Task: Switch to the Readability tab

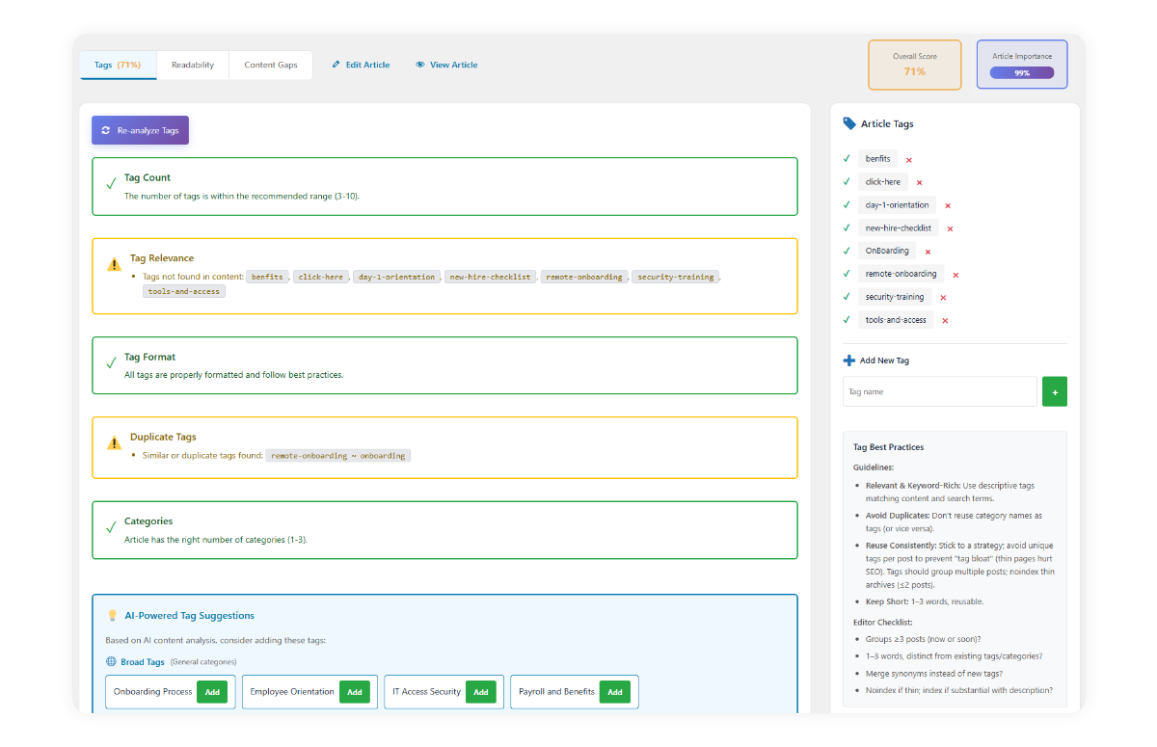Action: click(192, 65)
